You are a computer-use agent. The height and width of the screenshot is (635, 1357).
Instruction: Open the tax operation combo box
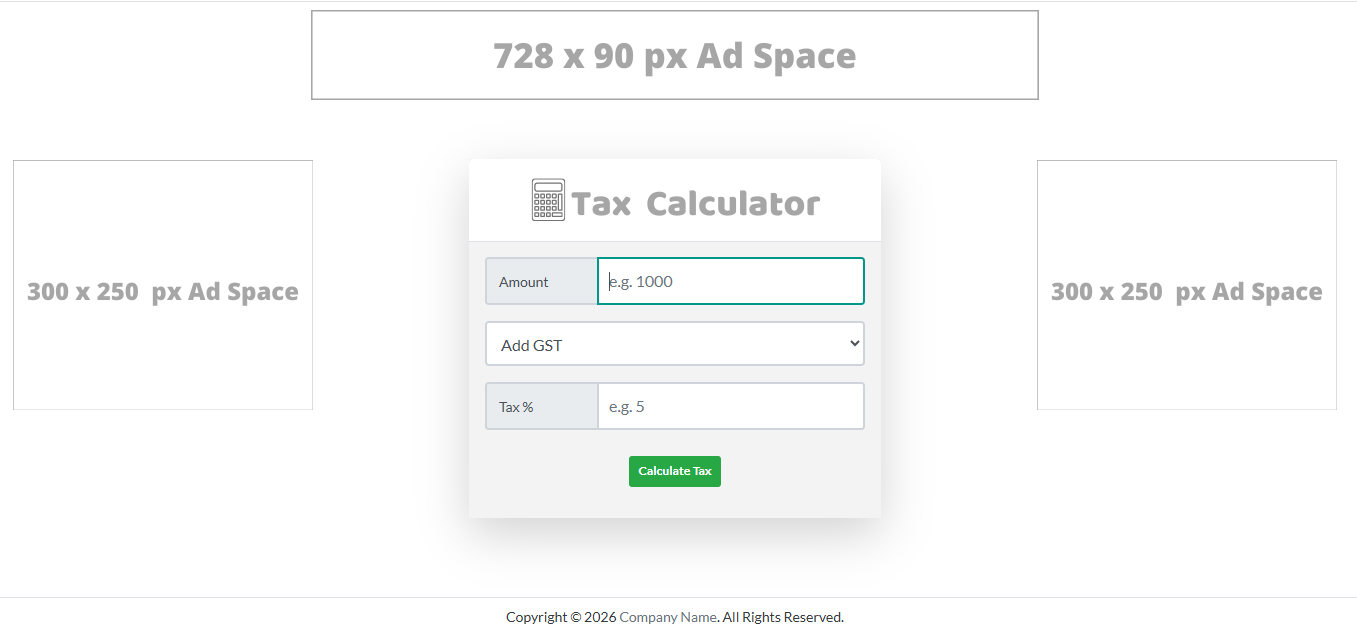674,343
